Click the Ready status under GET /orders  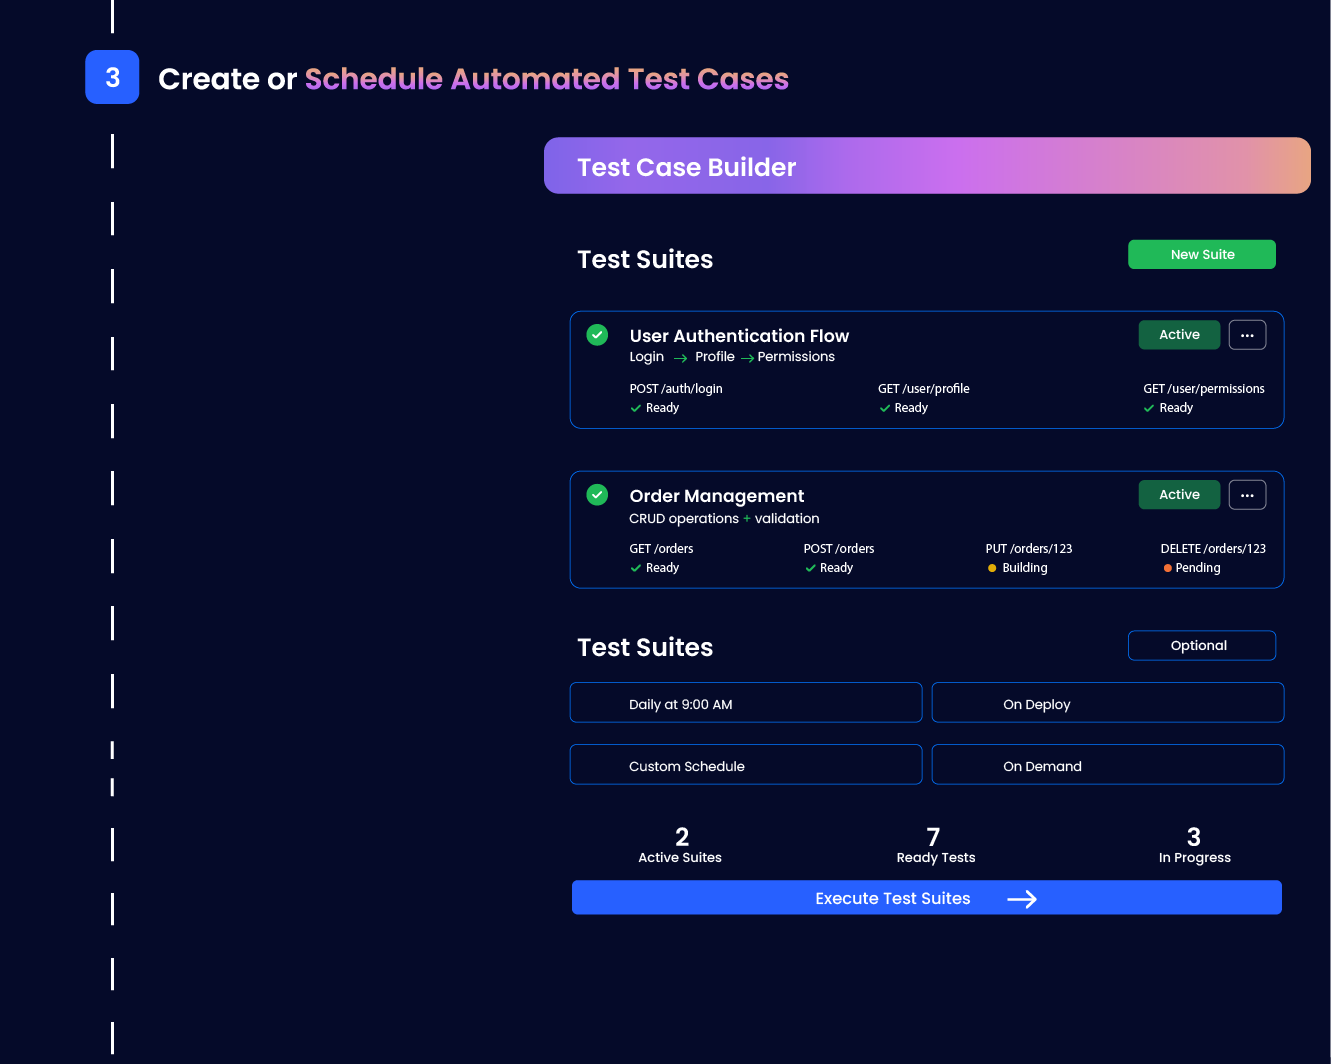tap(655, 568)
